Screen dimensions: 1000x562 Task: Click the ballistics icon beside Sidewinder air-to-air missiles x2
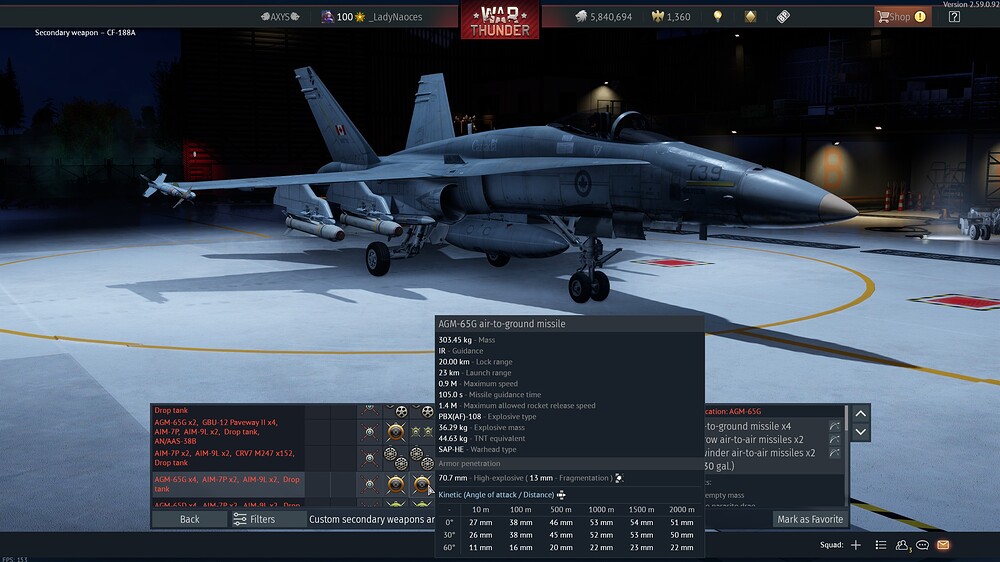point(834,453)
